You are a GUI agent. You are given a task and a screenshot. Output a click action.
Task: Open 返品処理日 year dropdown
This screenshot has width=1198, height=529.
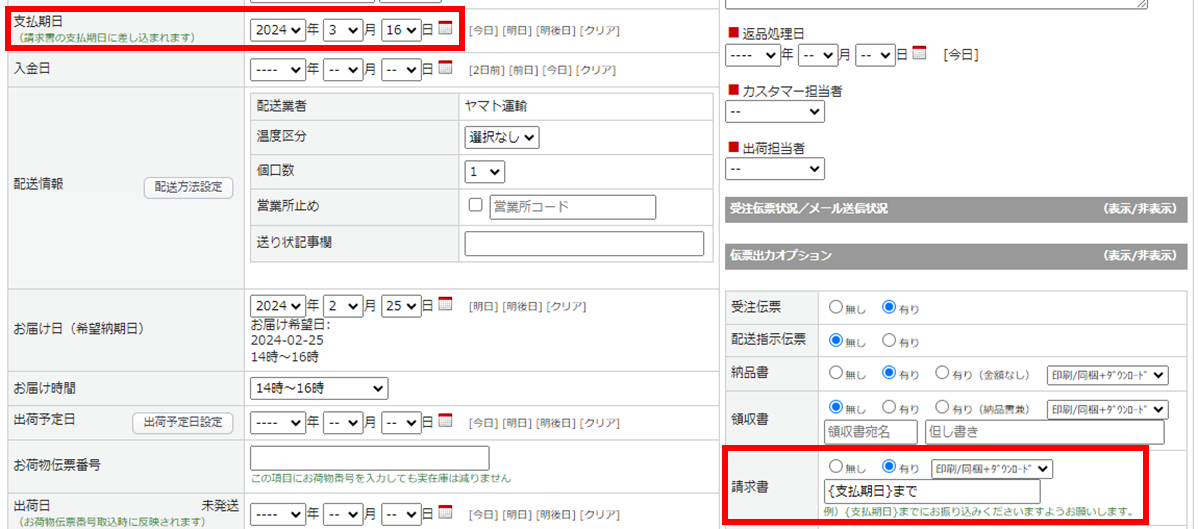752,54
